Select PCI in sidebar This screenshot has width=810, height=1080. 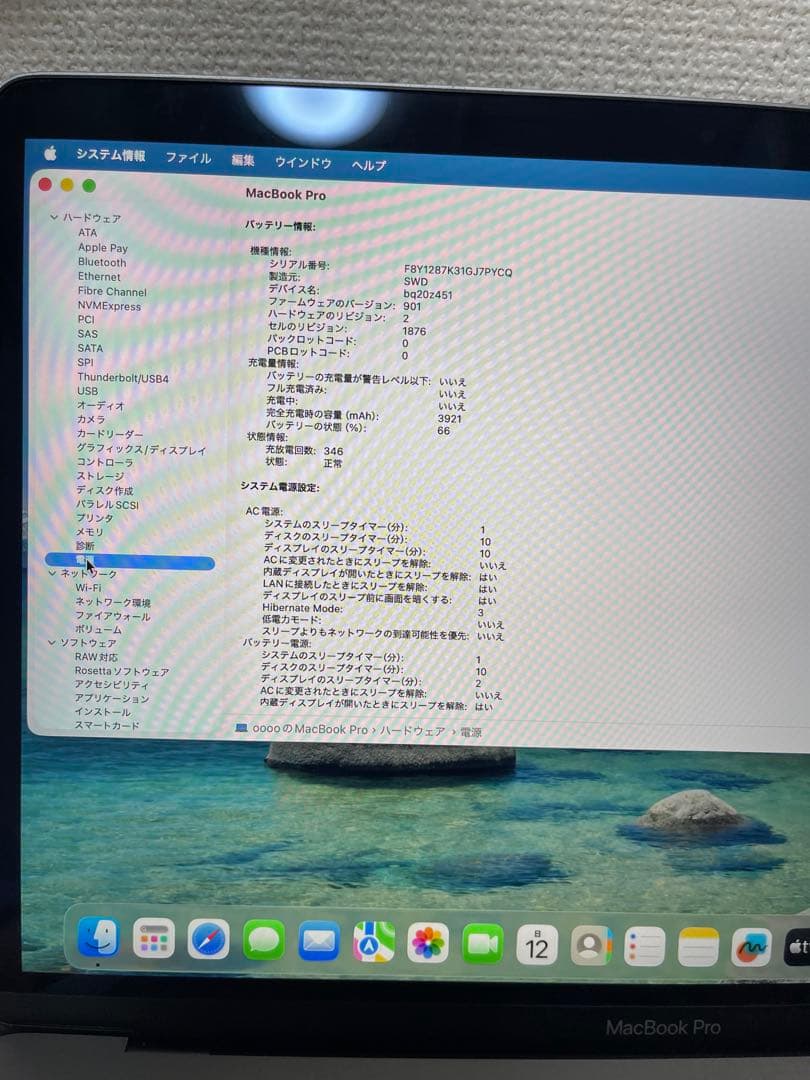(86, 319)
